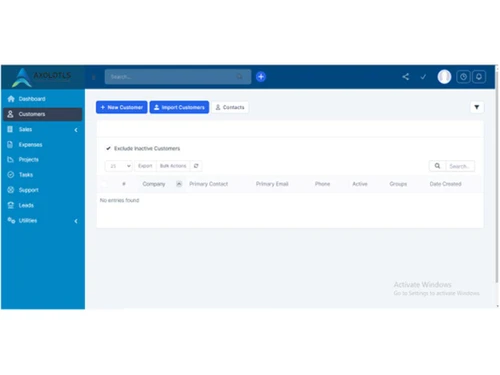Click the Projects chart icon
This screenshot has width=500, height=375.
(x=11, y=159)
